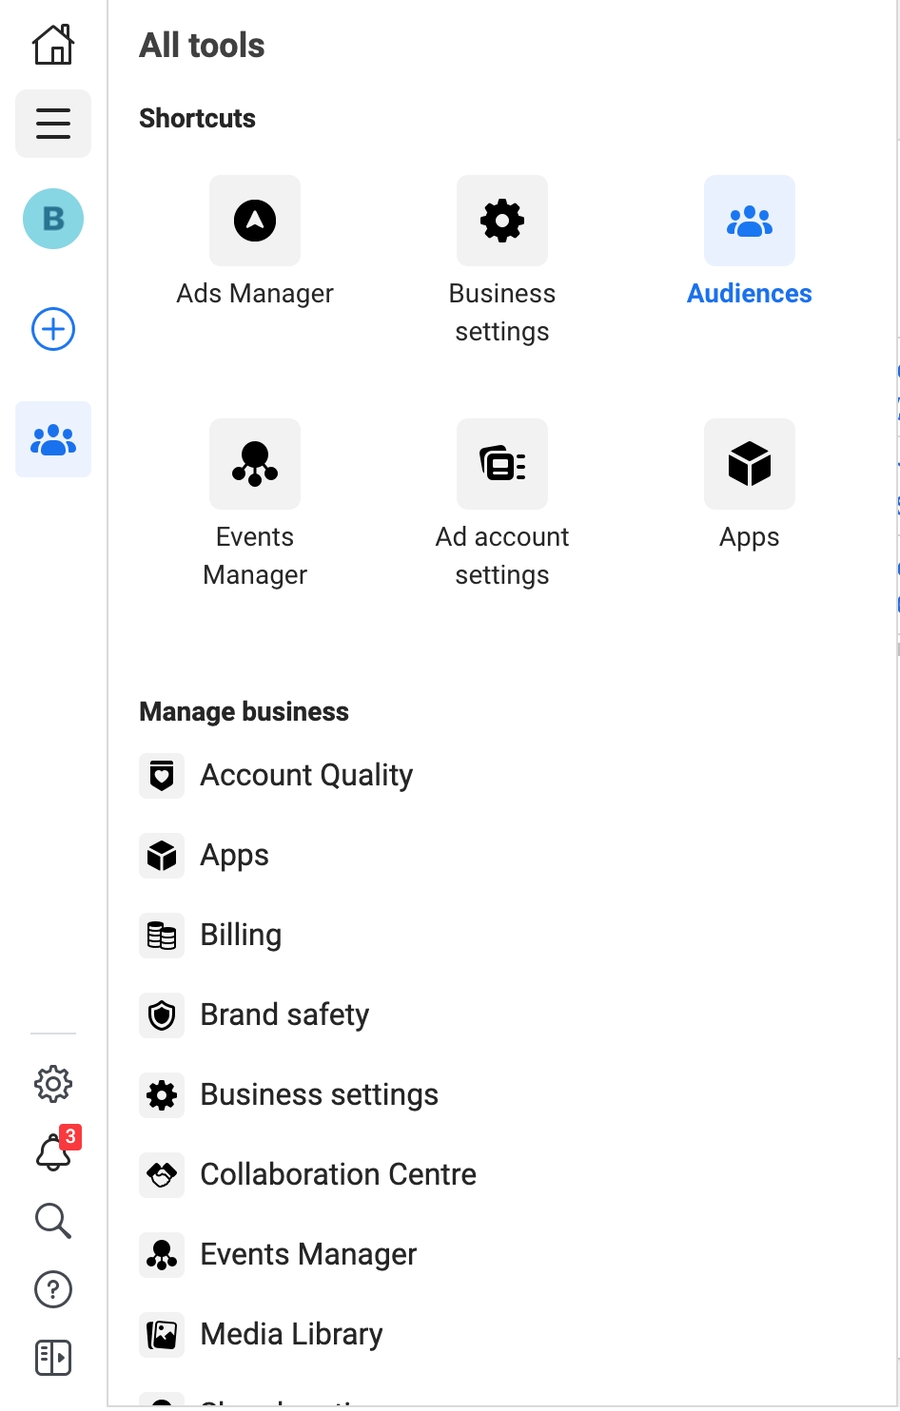Open the settings gear in sidebar
900x1411 pixels.
[53, 1084]
